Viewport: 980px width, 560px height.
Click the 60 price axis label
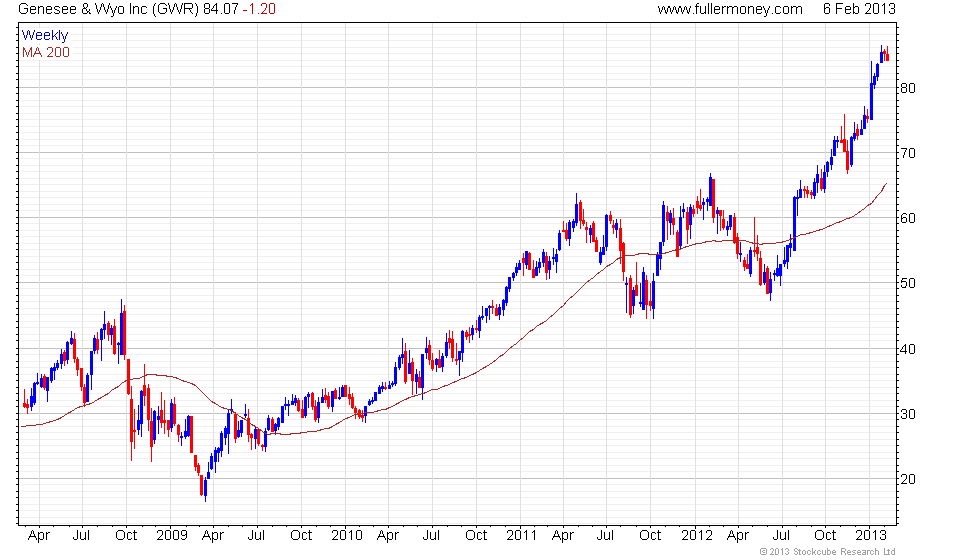[x=908, y=218]
